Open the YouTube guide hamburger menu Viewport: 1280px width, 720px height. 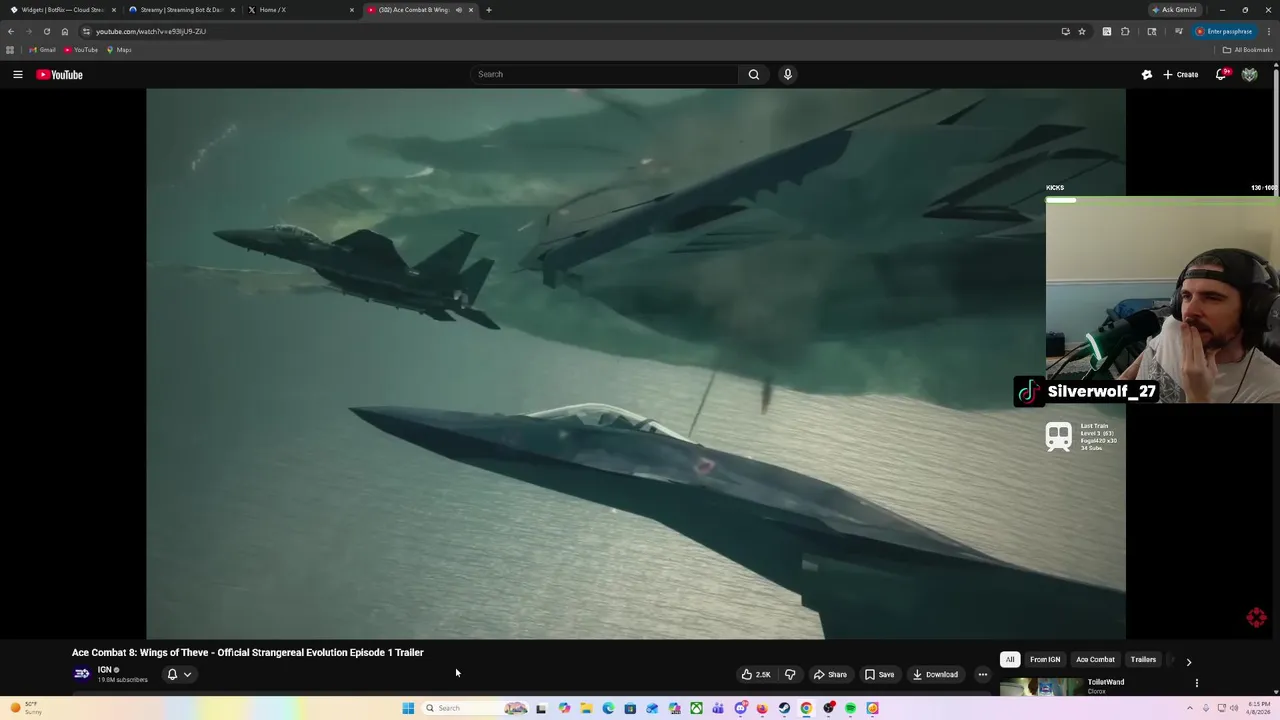(18, 74)
